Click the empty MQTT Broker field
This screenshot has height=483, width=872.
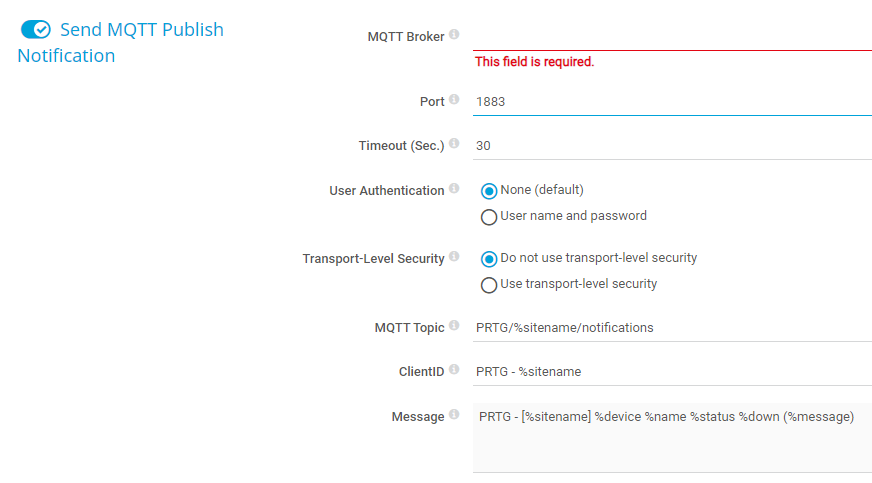coord(672,36)
